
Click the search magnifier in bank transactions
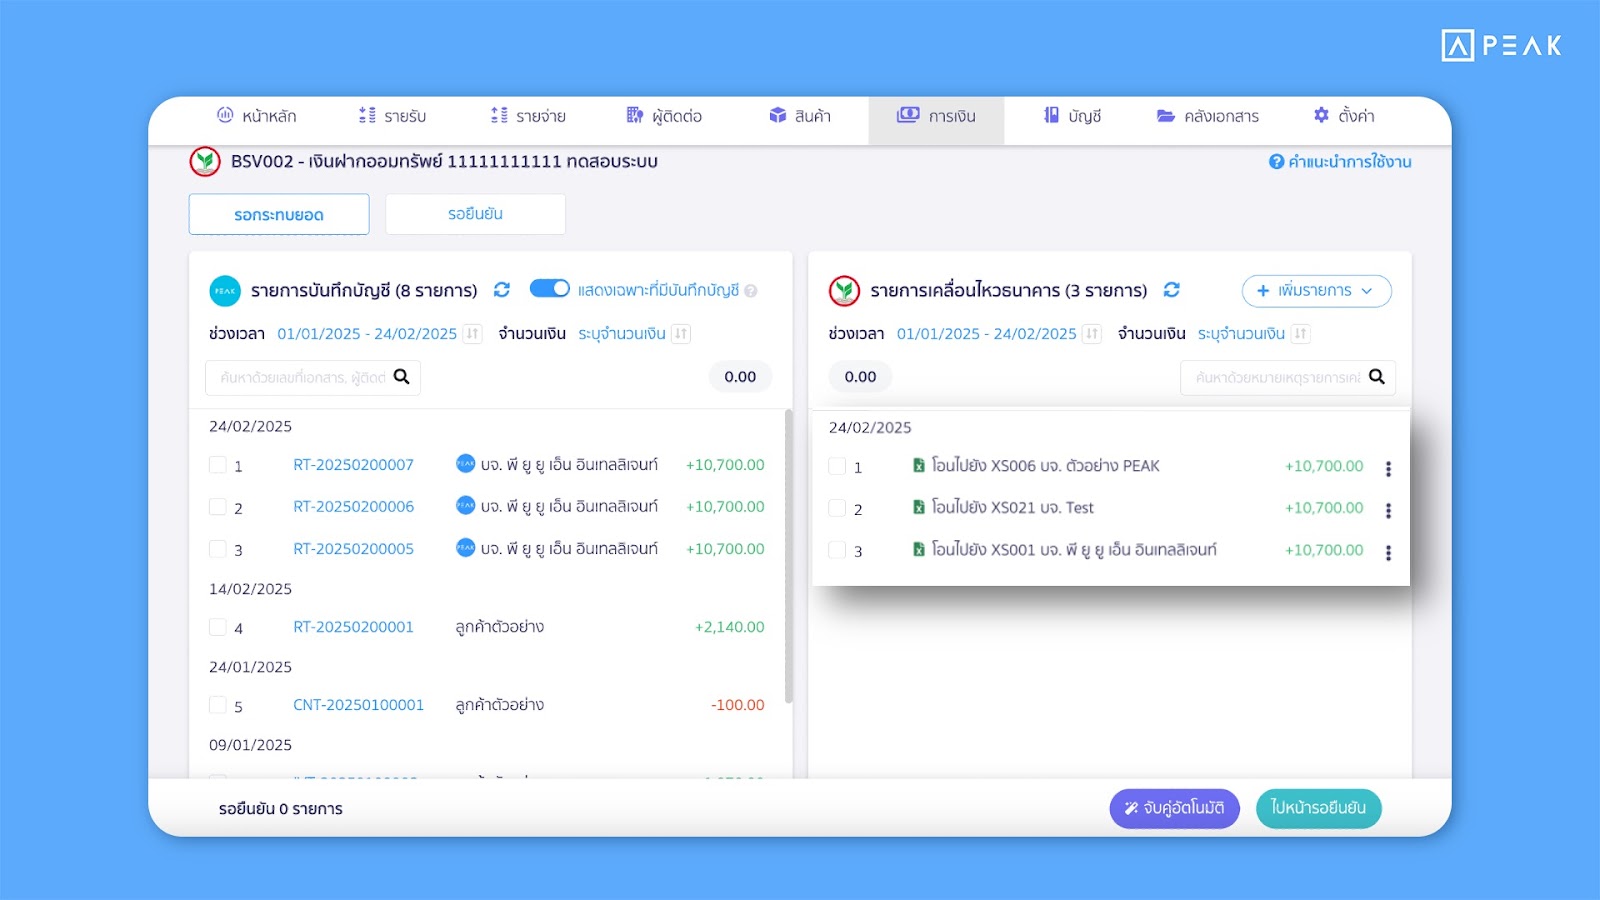(x=1376, y=377)
